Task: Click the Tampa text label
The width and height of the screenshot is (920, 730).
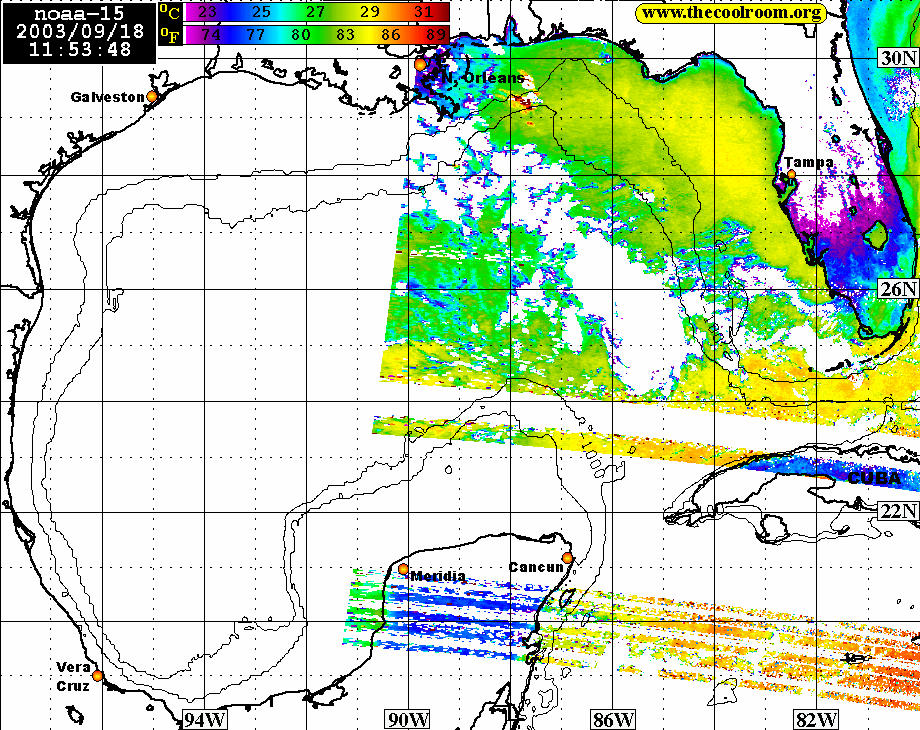Action: click(x=809, y=162)
